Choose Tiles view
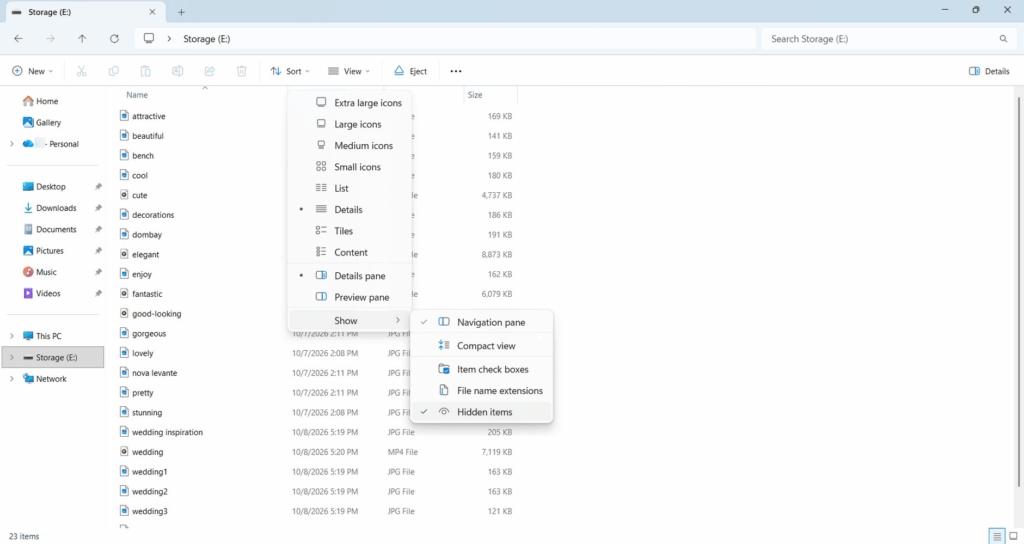Image resolution: width=1024 pixels, height=544 pixels. click(350, 231)
